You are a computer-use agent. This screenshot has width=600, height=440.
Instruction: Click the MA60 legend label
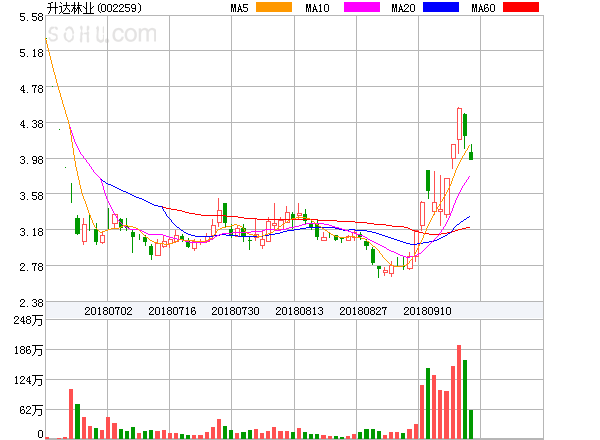[483, 8]
